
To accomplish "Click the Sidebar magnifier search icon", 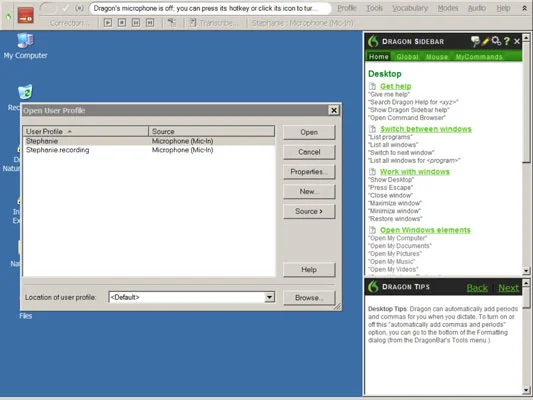I will point(496,41).
